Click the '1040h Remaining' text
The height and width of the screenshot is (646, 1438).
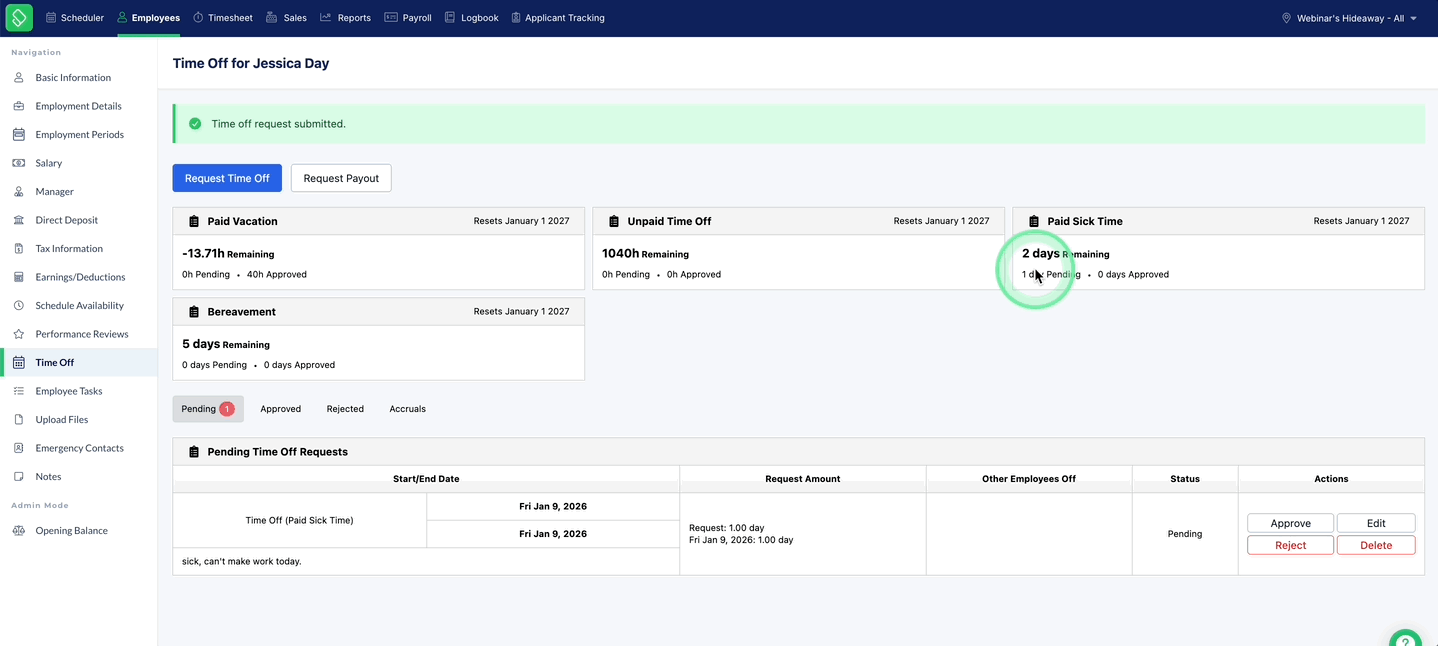[645, 254]
